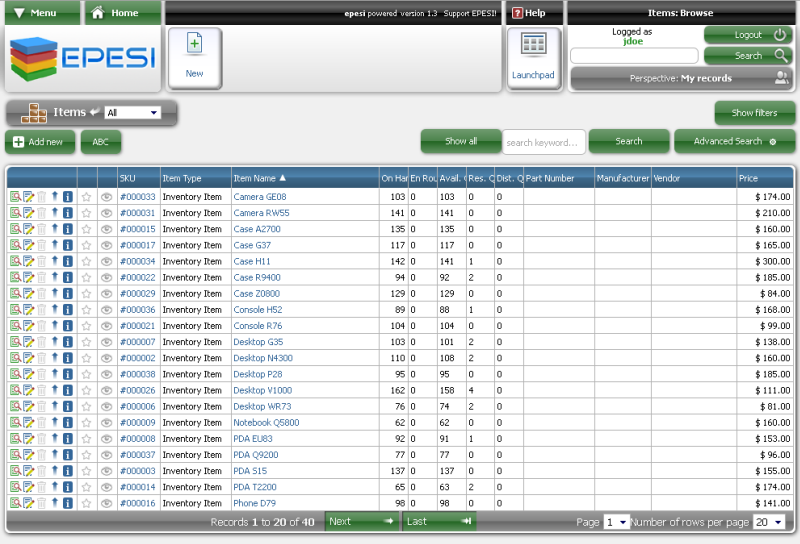The width and height of the screenshot is (800, 544).
Task: Open the Page number dropdown
Action: pyautogui.click(x=616, y=522)
